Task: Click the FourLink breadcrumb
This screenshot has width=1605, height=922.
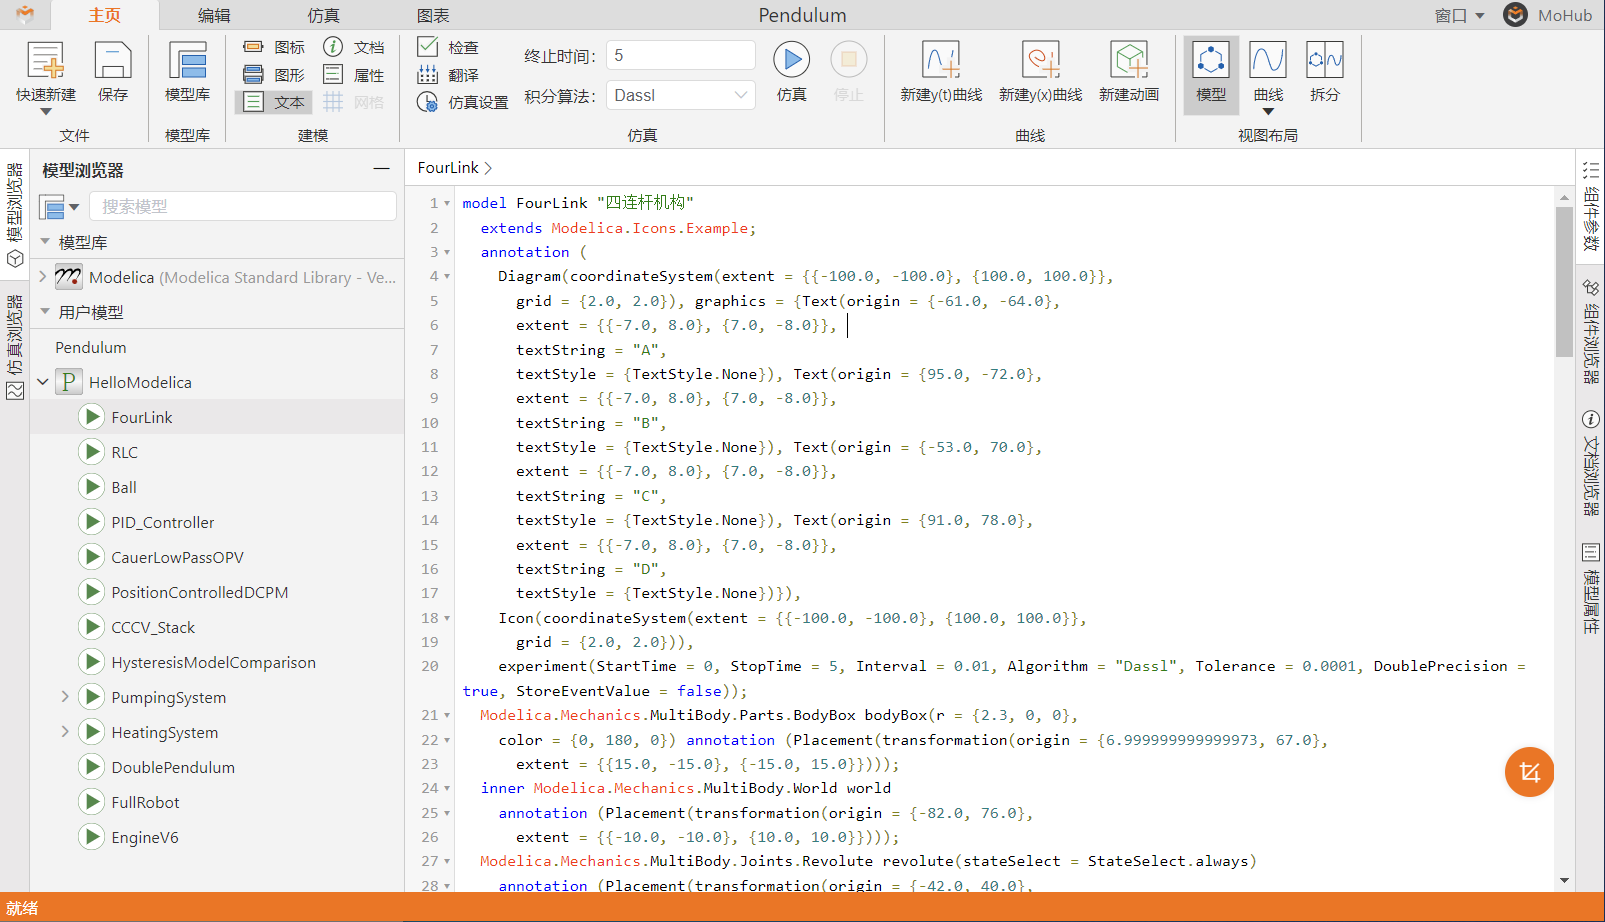Action: pos(447,168)
